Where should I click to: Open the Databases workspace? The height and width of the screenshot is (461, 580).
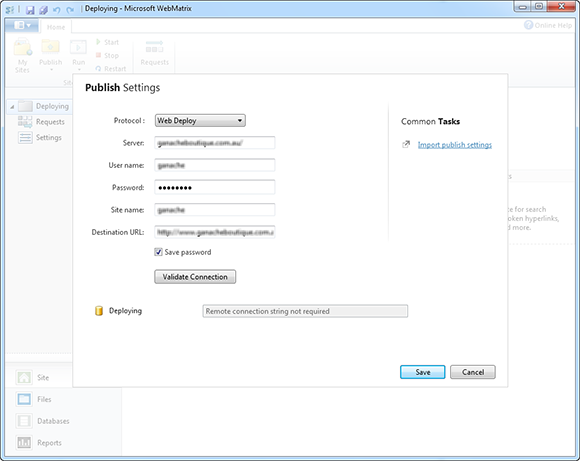point(43,421)
